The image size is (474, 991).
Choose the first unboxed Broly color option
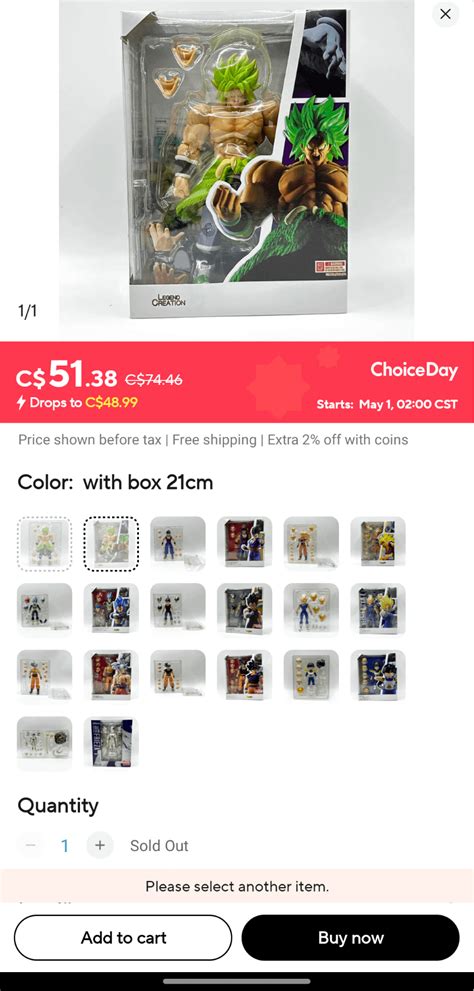[44, 544]
